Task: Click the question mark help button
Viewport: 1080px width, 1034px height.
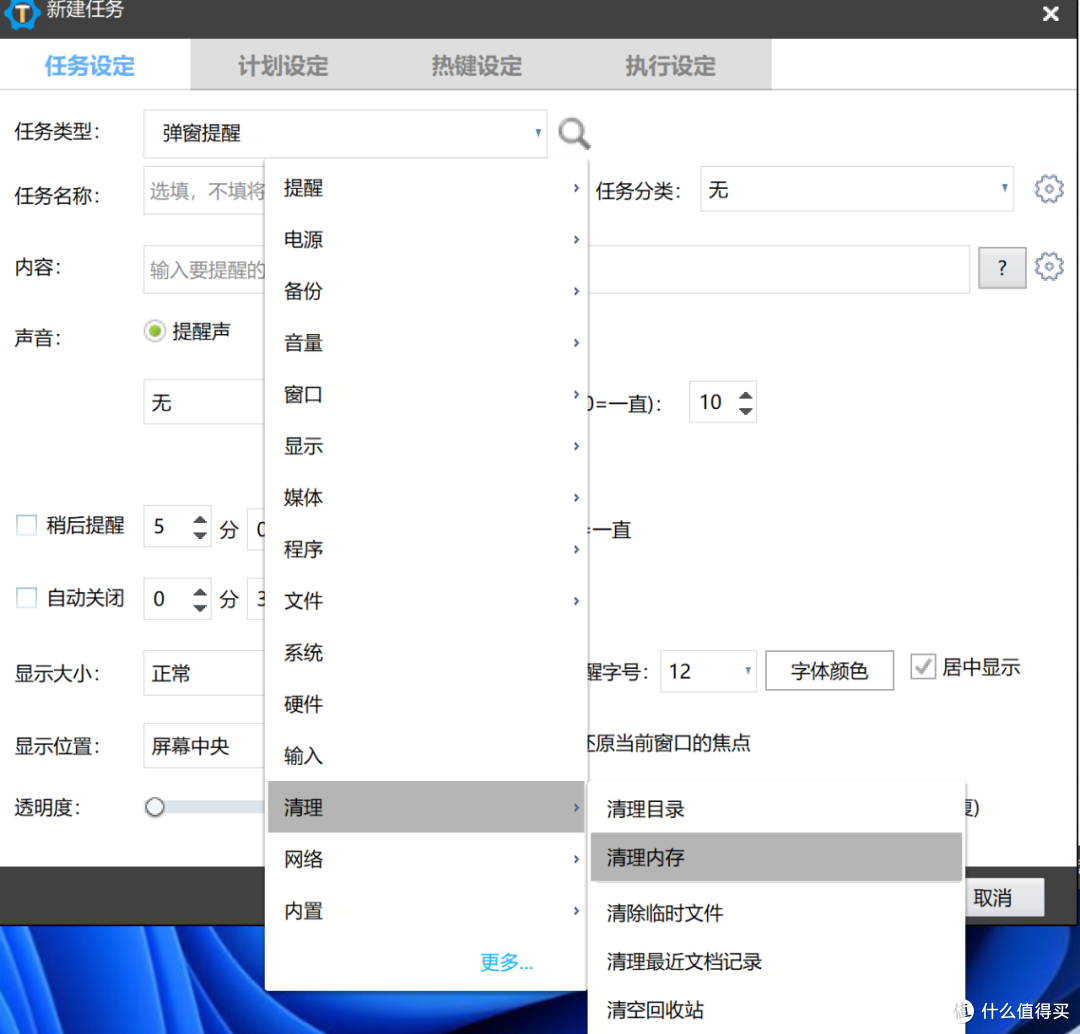Action: click(x=1001, y=268)
